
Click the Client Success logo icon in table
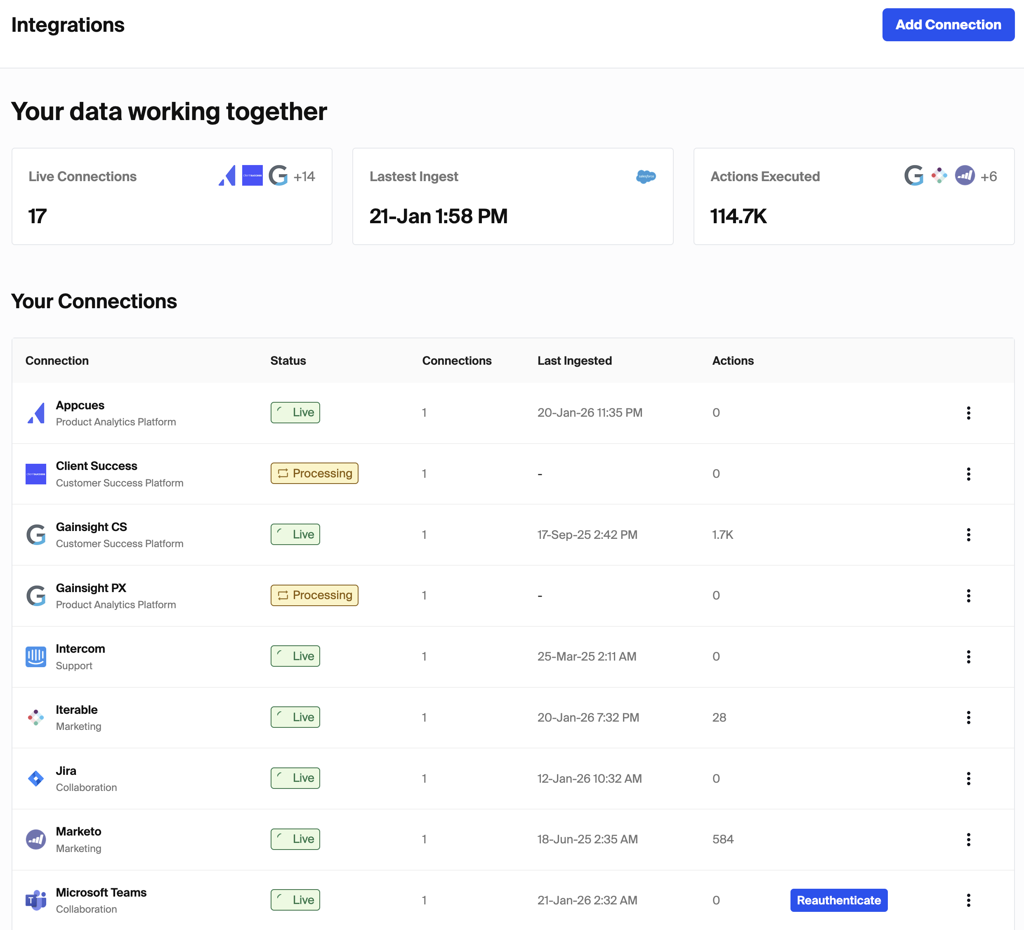point(36,474)
